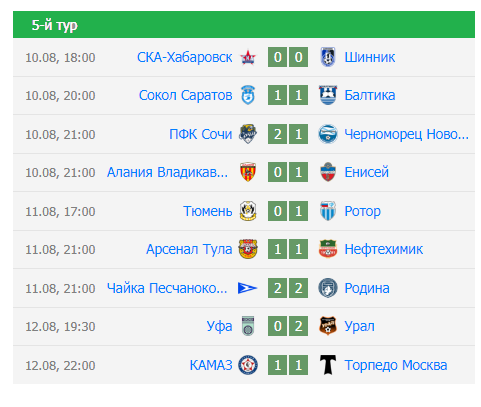Click the Чайка Песчанокопское blue arrow logo
This screenshot has height=407, width=481.
[247, 288]
